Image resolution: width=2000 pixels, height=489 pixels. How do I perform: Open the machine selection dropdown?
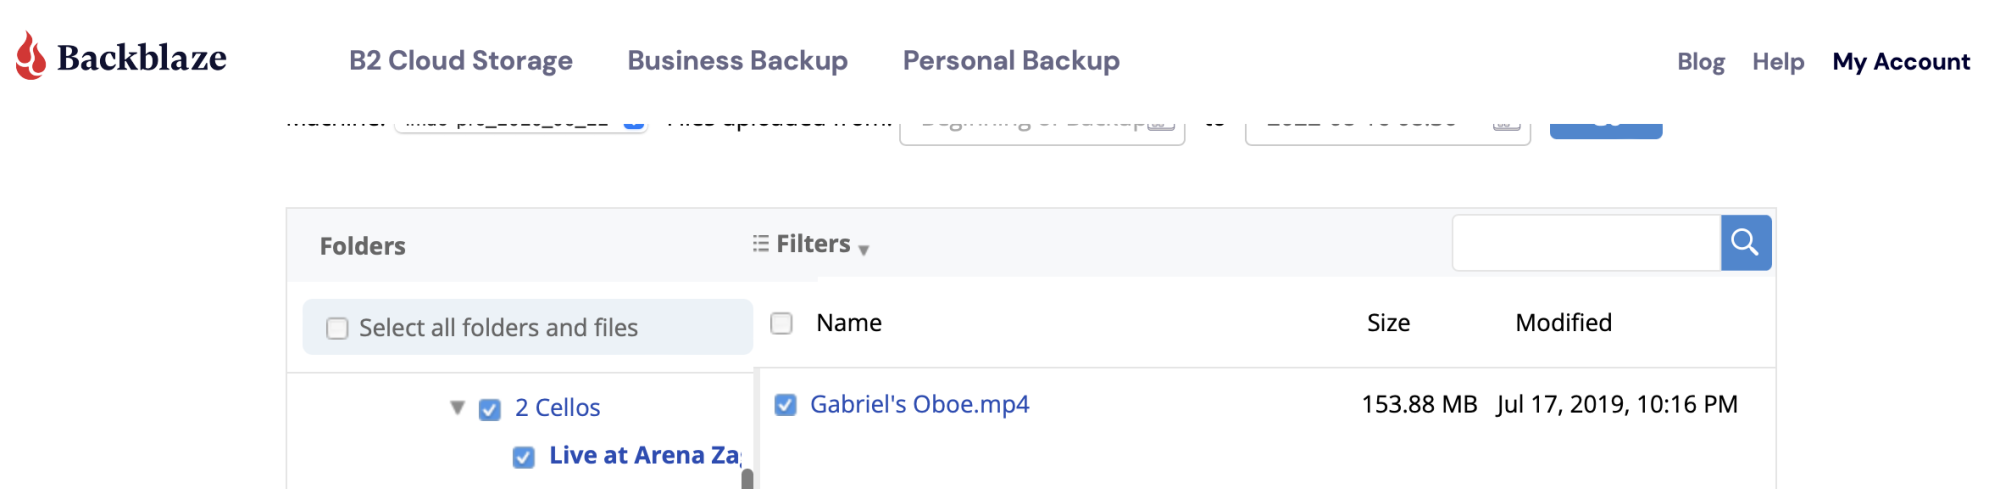click(x=520, y=122)
